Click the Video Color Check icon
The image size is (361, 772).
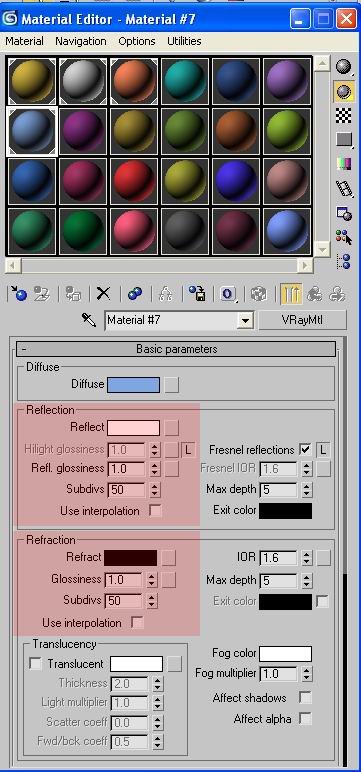coord(344,164)
